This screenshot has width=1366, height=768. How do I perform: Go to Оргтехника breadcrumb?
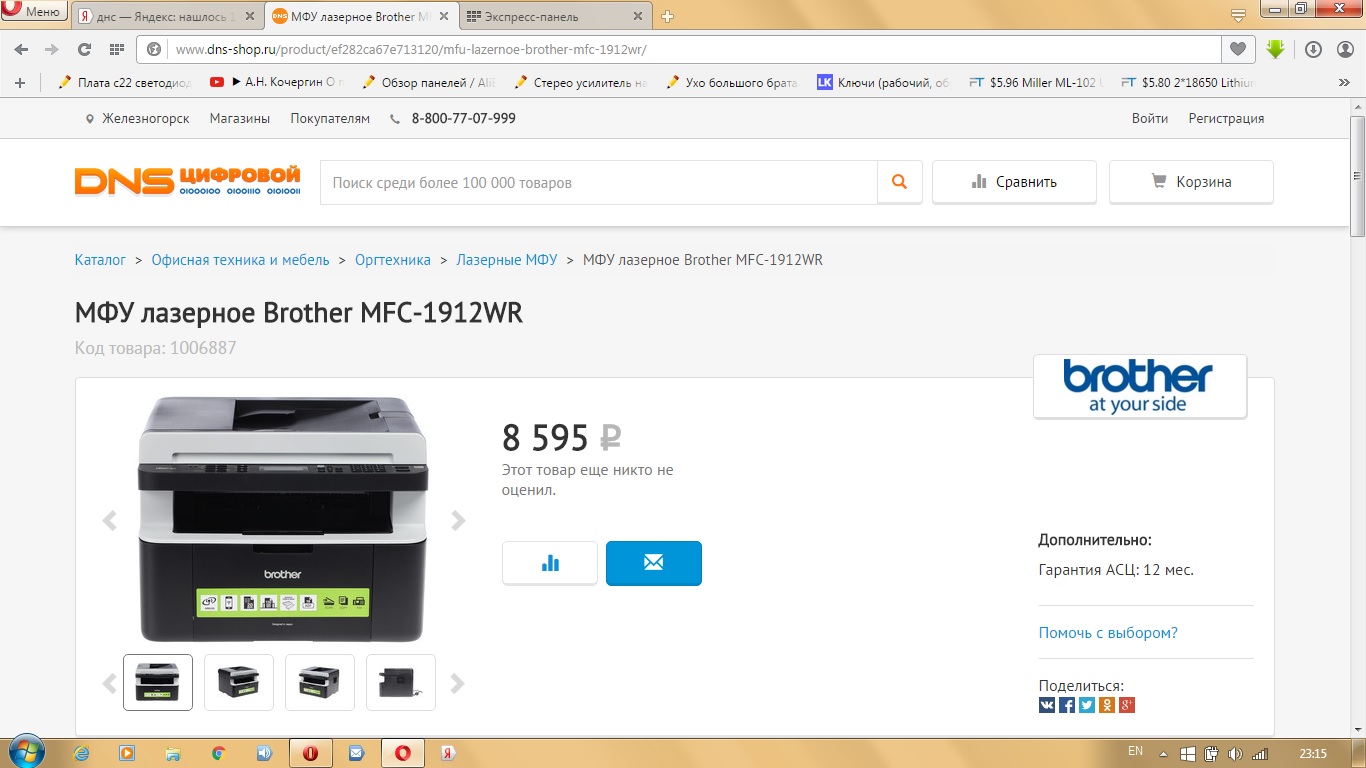coord(393,260)
